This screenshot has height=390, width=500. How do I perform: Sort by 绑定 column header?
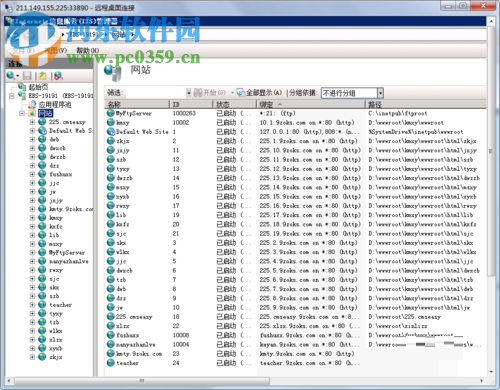tap(311, 104)
